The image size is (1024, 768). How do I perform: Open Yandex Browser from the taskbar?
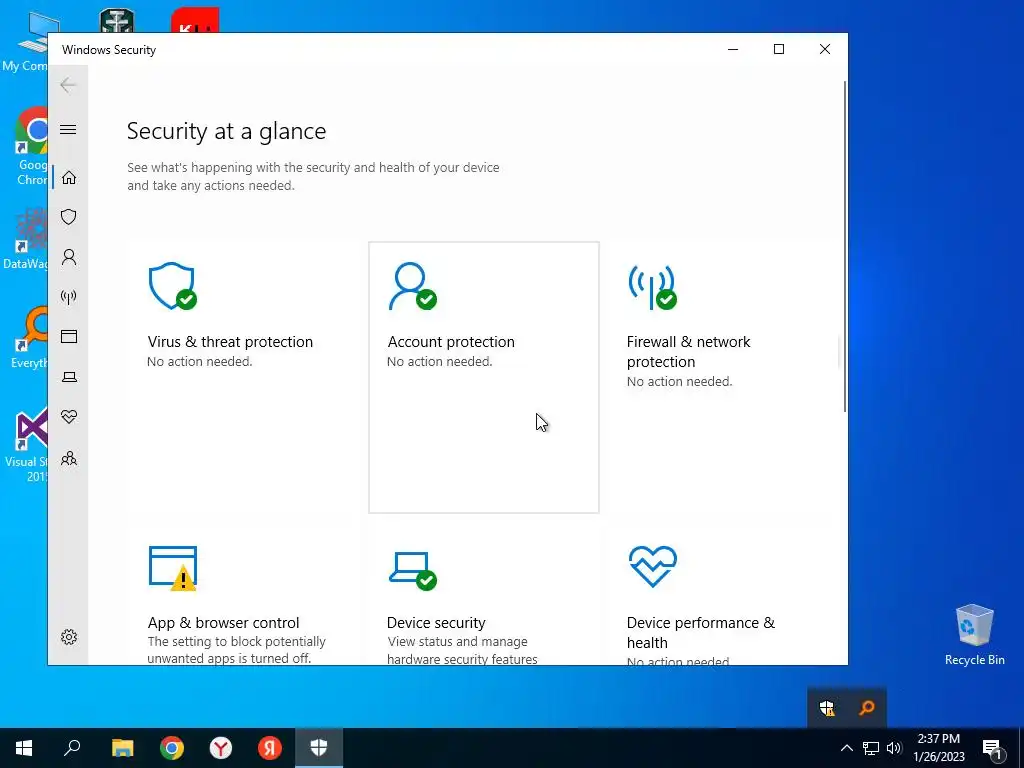(x=221, y=748)
